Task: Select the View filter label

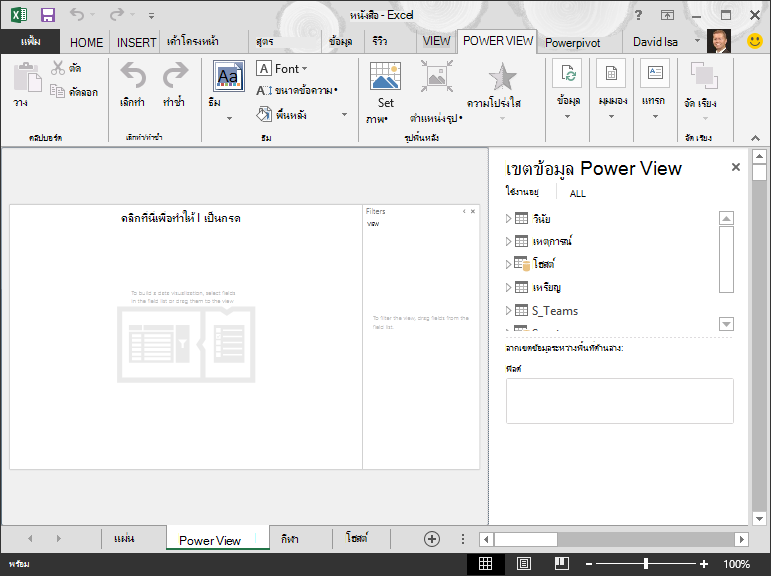Action: click(x=373, y=224)
